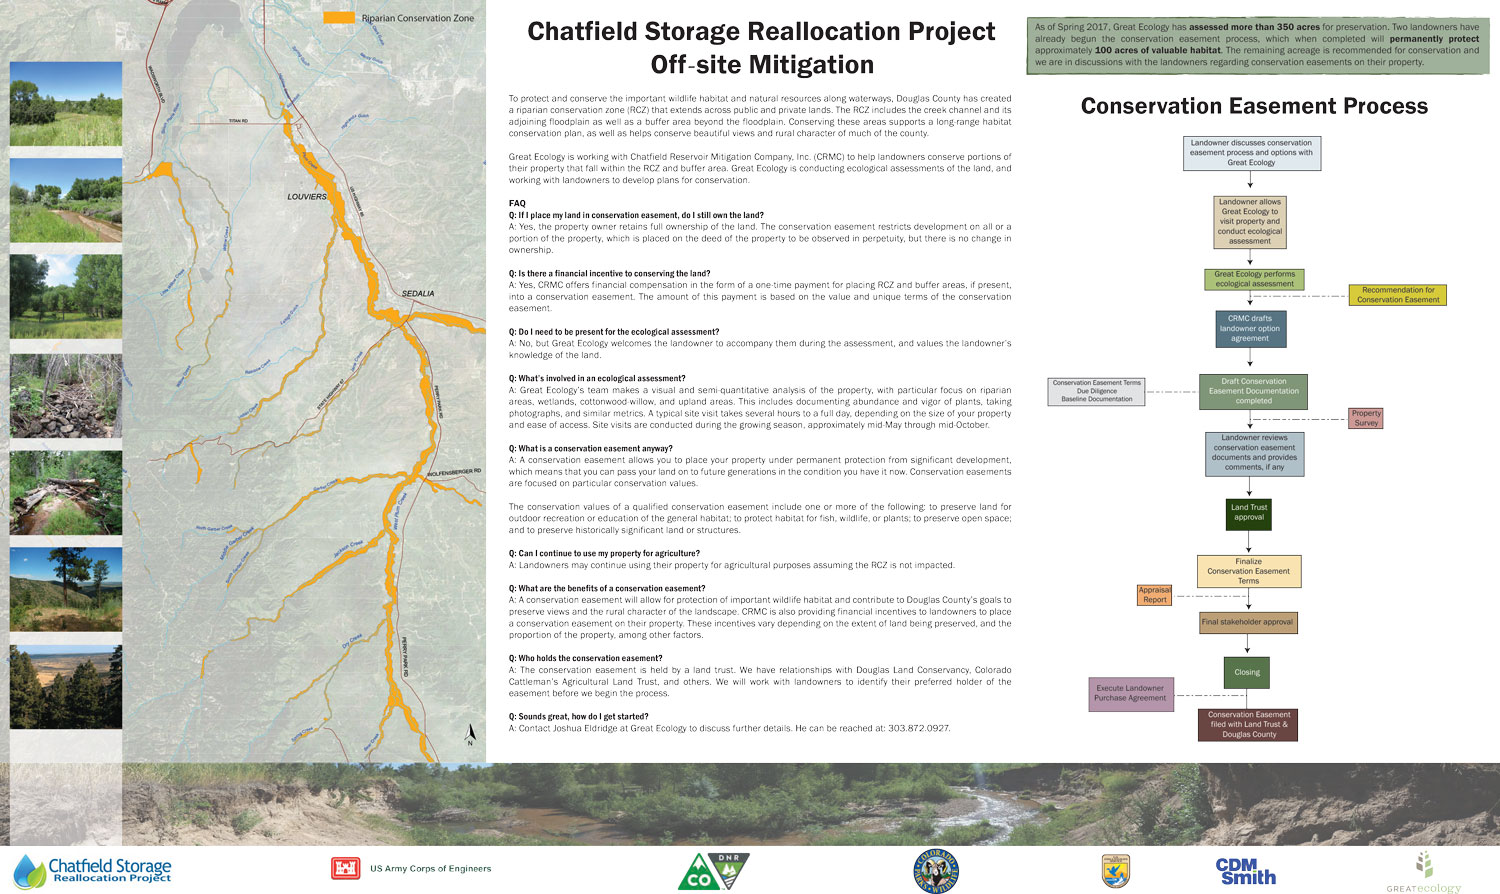Screen dimensions: 1500x894
Task: Click the 'Finalize Conservation Easement Terms' box
Action: coord(1249,571)
